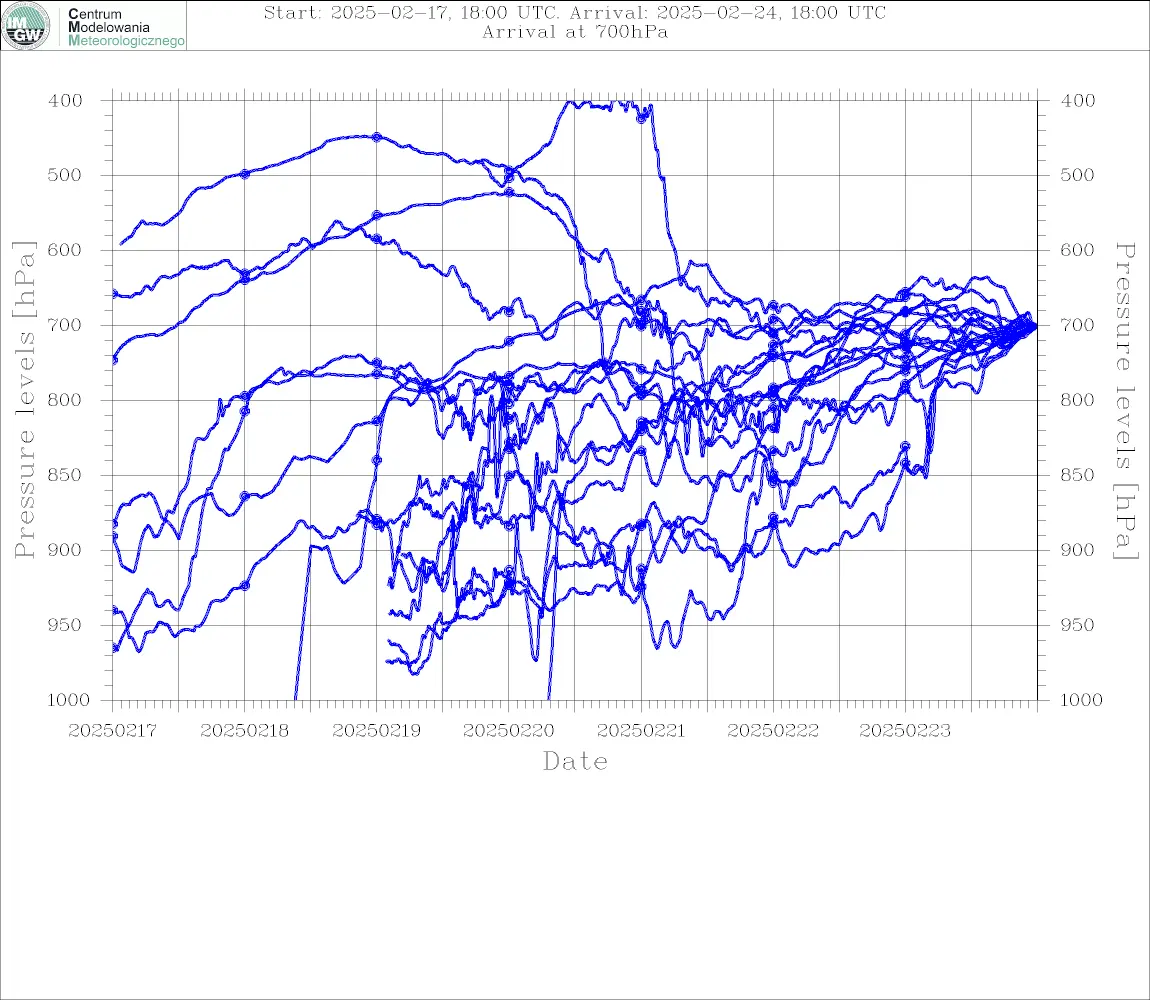
Task: Click right axis label 1000
Action: [x=1082, y=700]
